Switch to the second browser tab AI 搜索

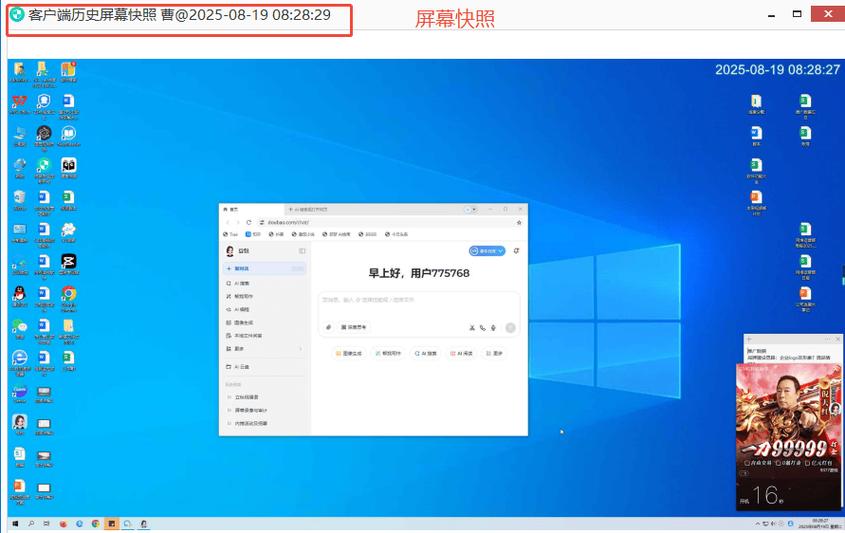(x=310, y=209)
